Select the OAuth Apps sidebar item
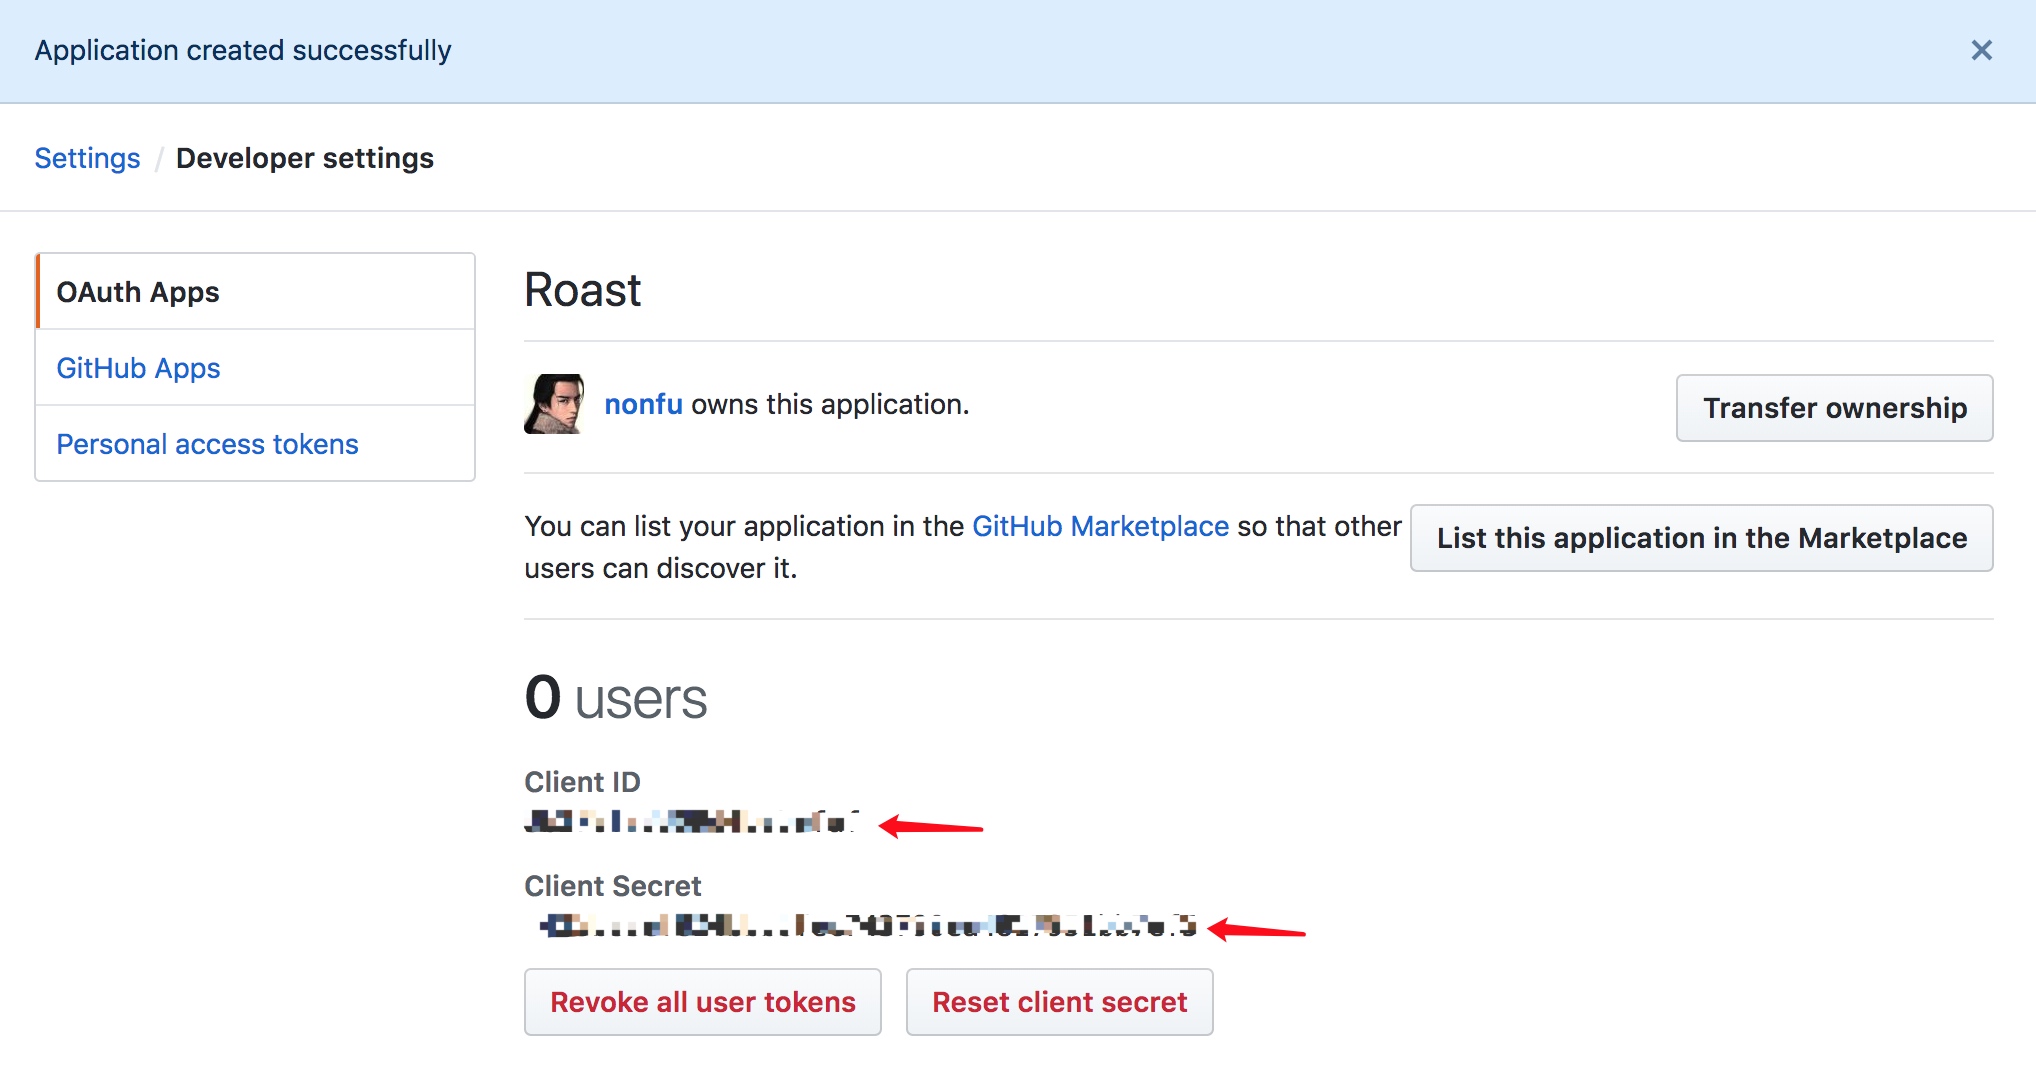This screenshot has width=2036, height=1070. click(x=255, y=291)
